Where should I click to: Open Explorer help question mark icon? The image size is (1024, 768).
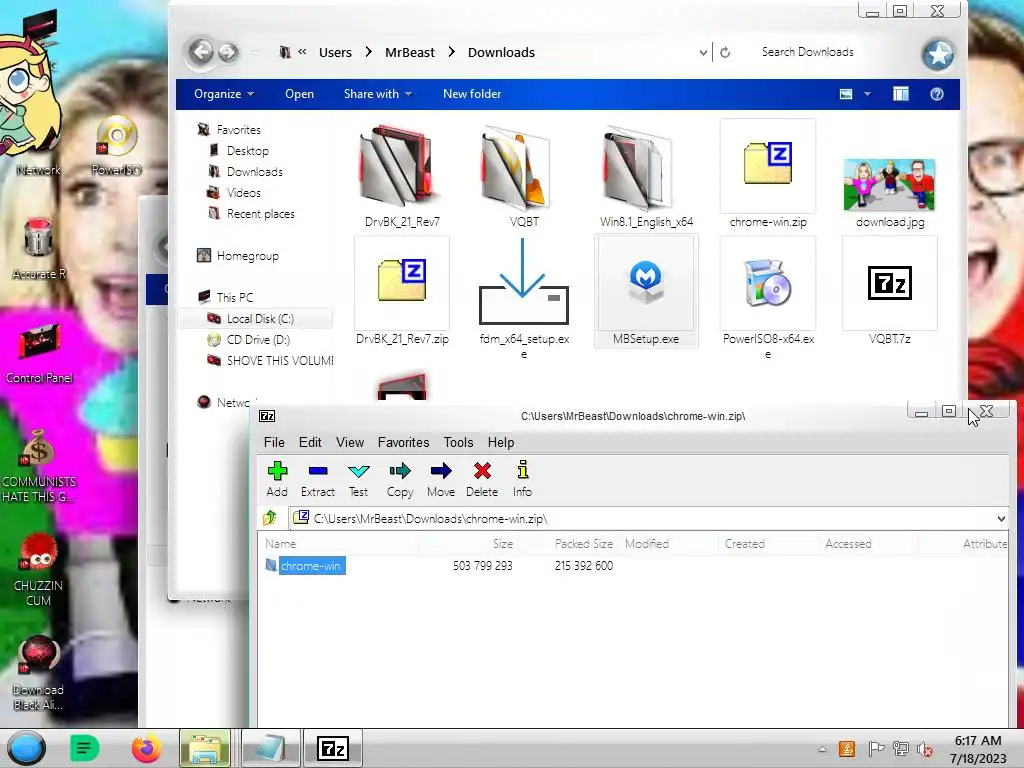[x=936, y=94]
